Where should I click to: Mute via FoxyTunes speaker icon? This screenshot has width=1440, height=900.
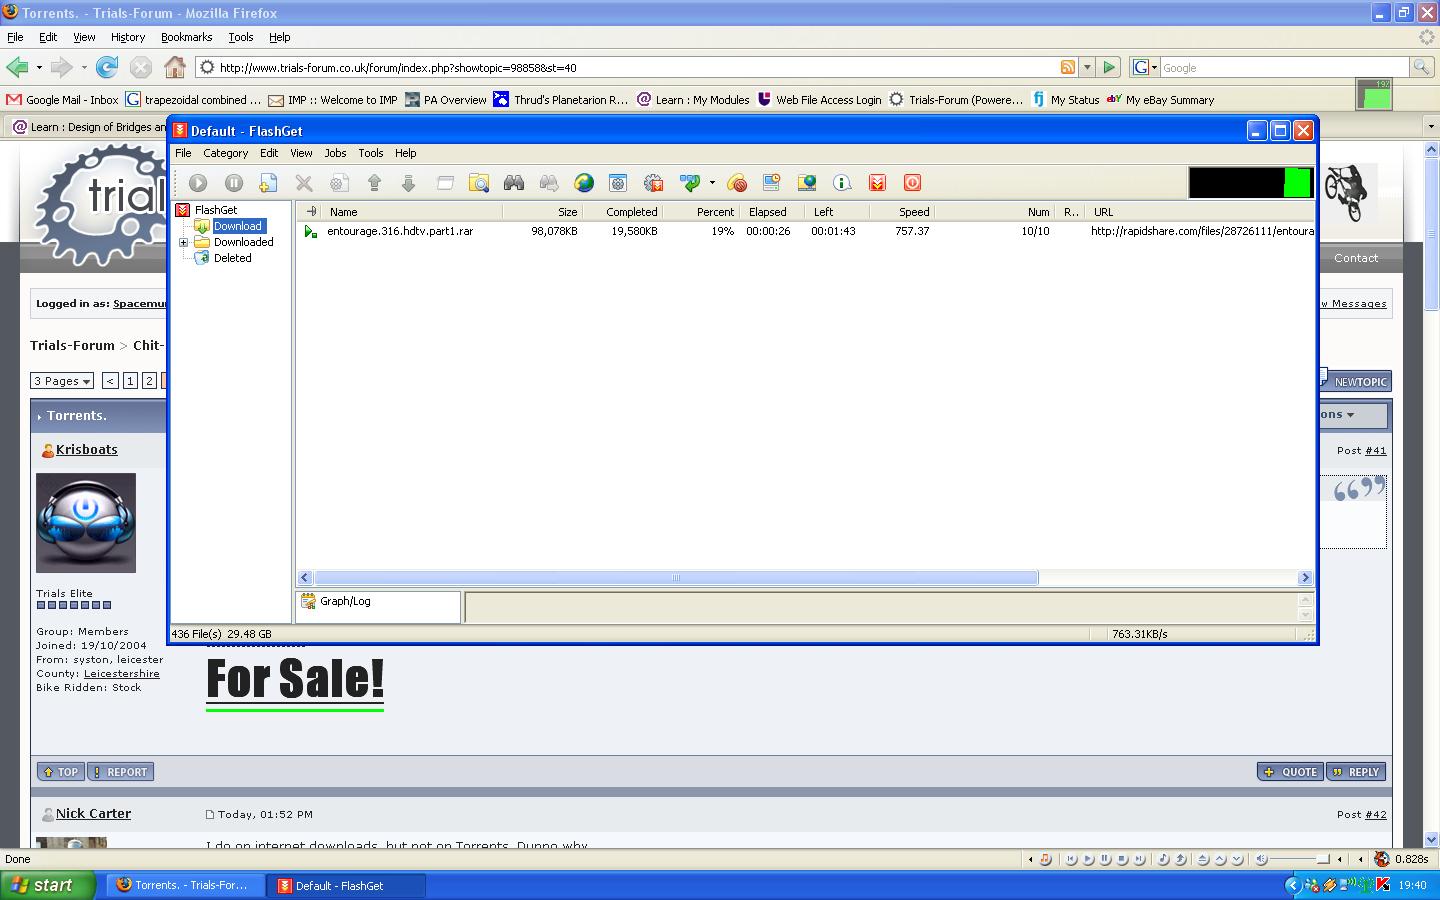coord(1262,859)
